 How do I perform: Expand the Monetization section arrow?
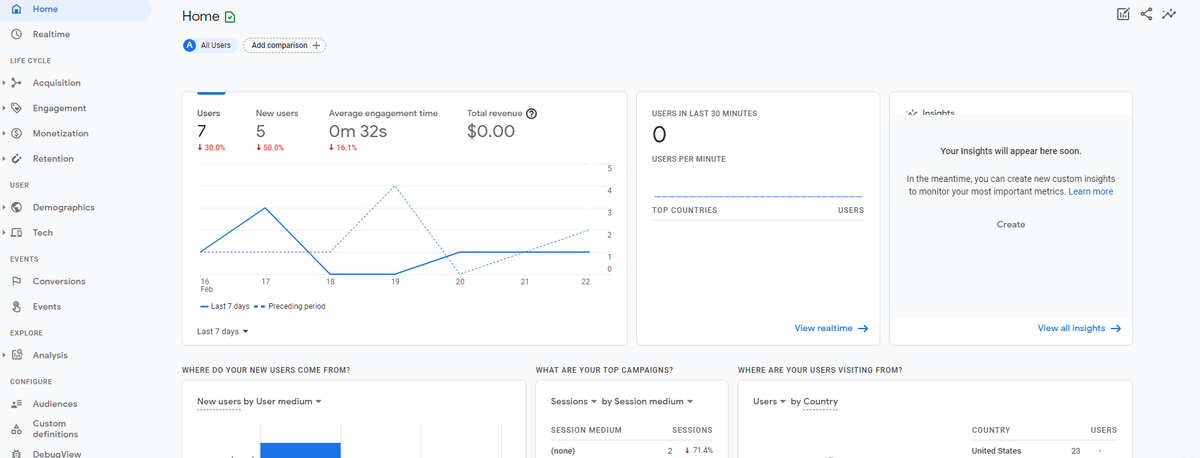pos(4,133)
